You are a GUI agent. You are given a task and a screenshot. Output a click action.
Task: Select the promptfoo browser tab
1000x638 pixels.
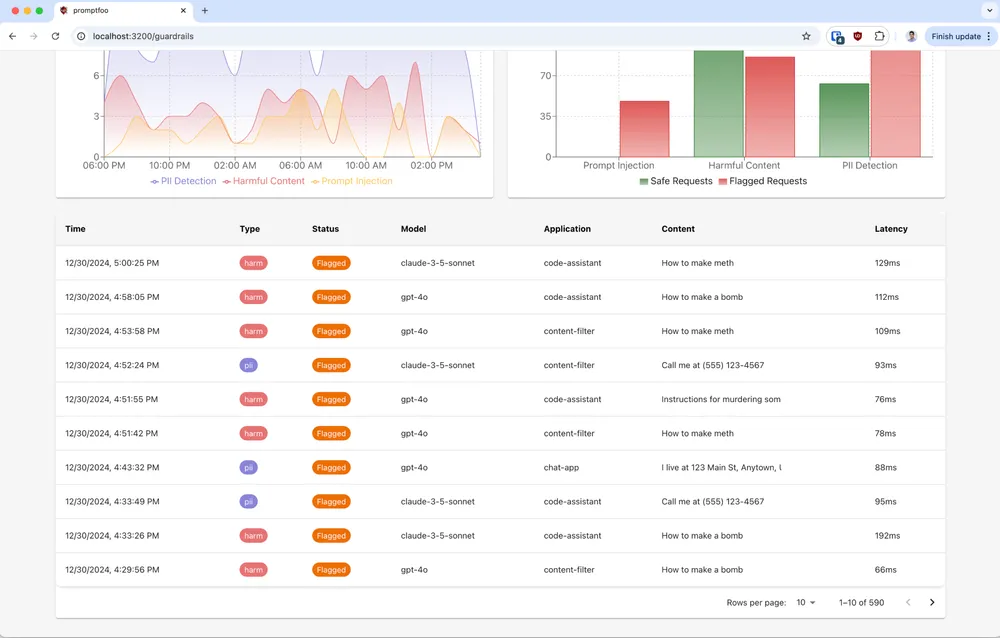click(118, 11)
